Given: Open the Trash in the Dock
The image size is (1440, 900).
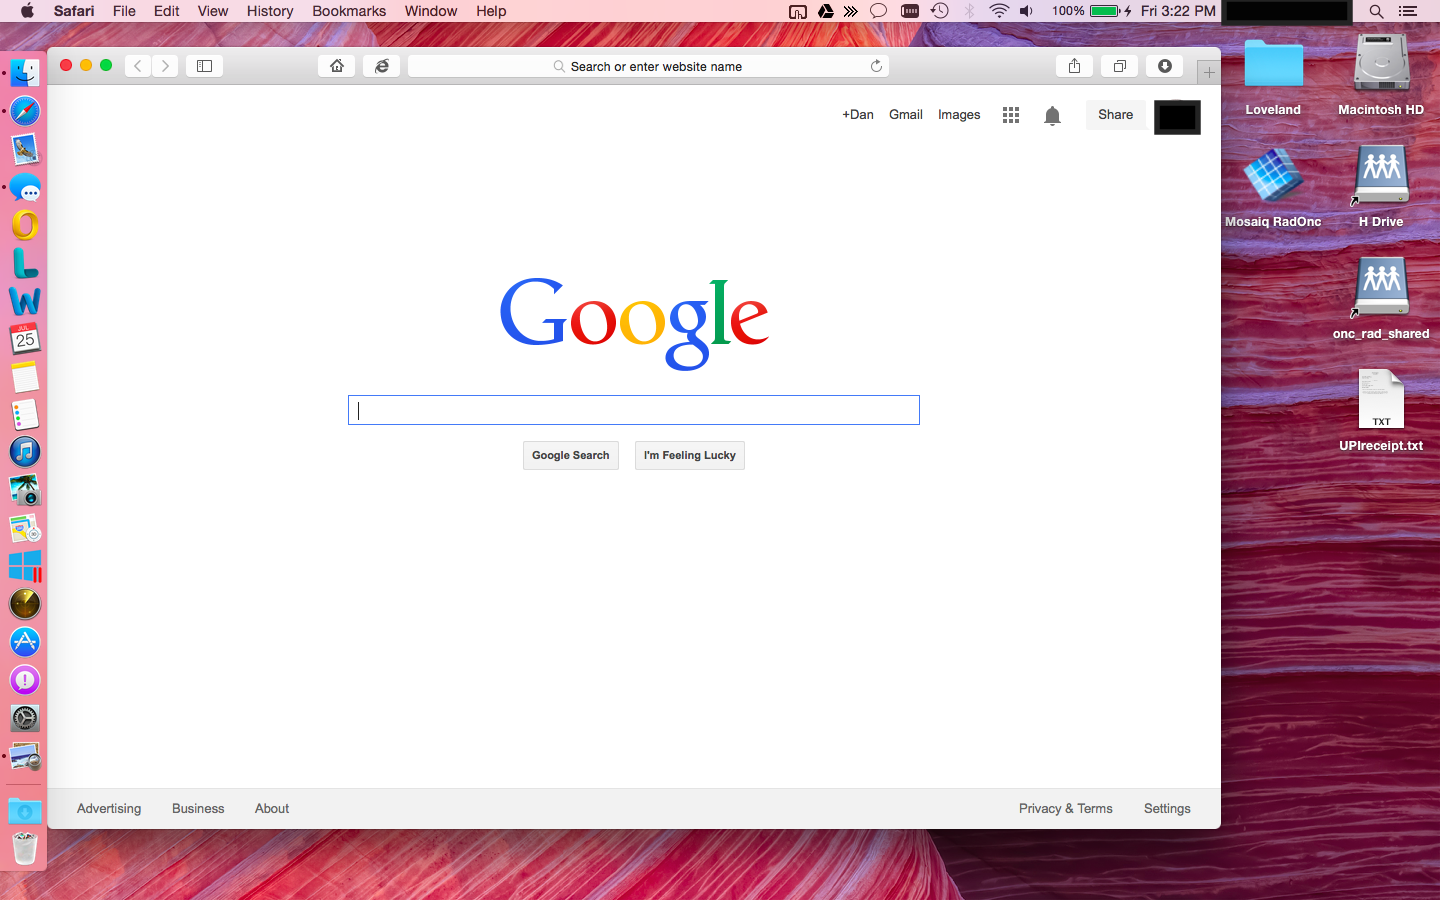Looking at the screenshot, I should tap(25, 848).
